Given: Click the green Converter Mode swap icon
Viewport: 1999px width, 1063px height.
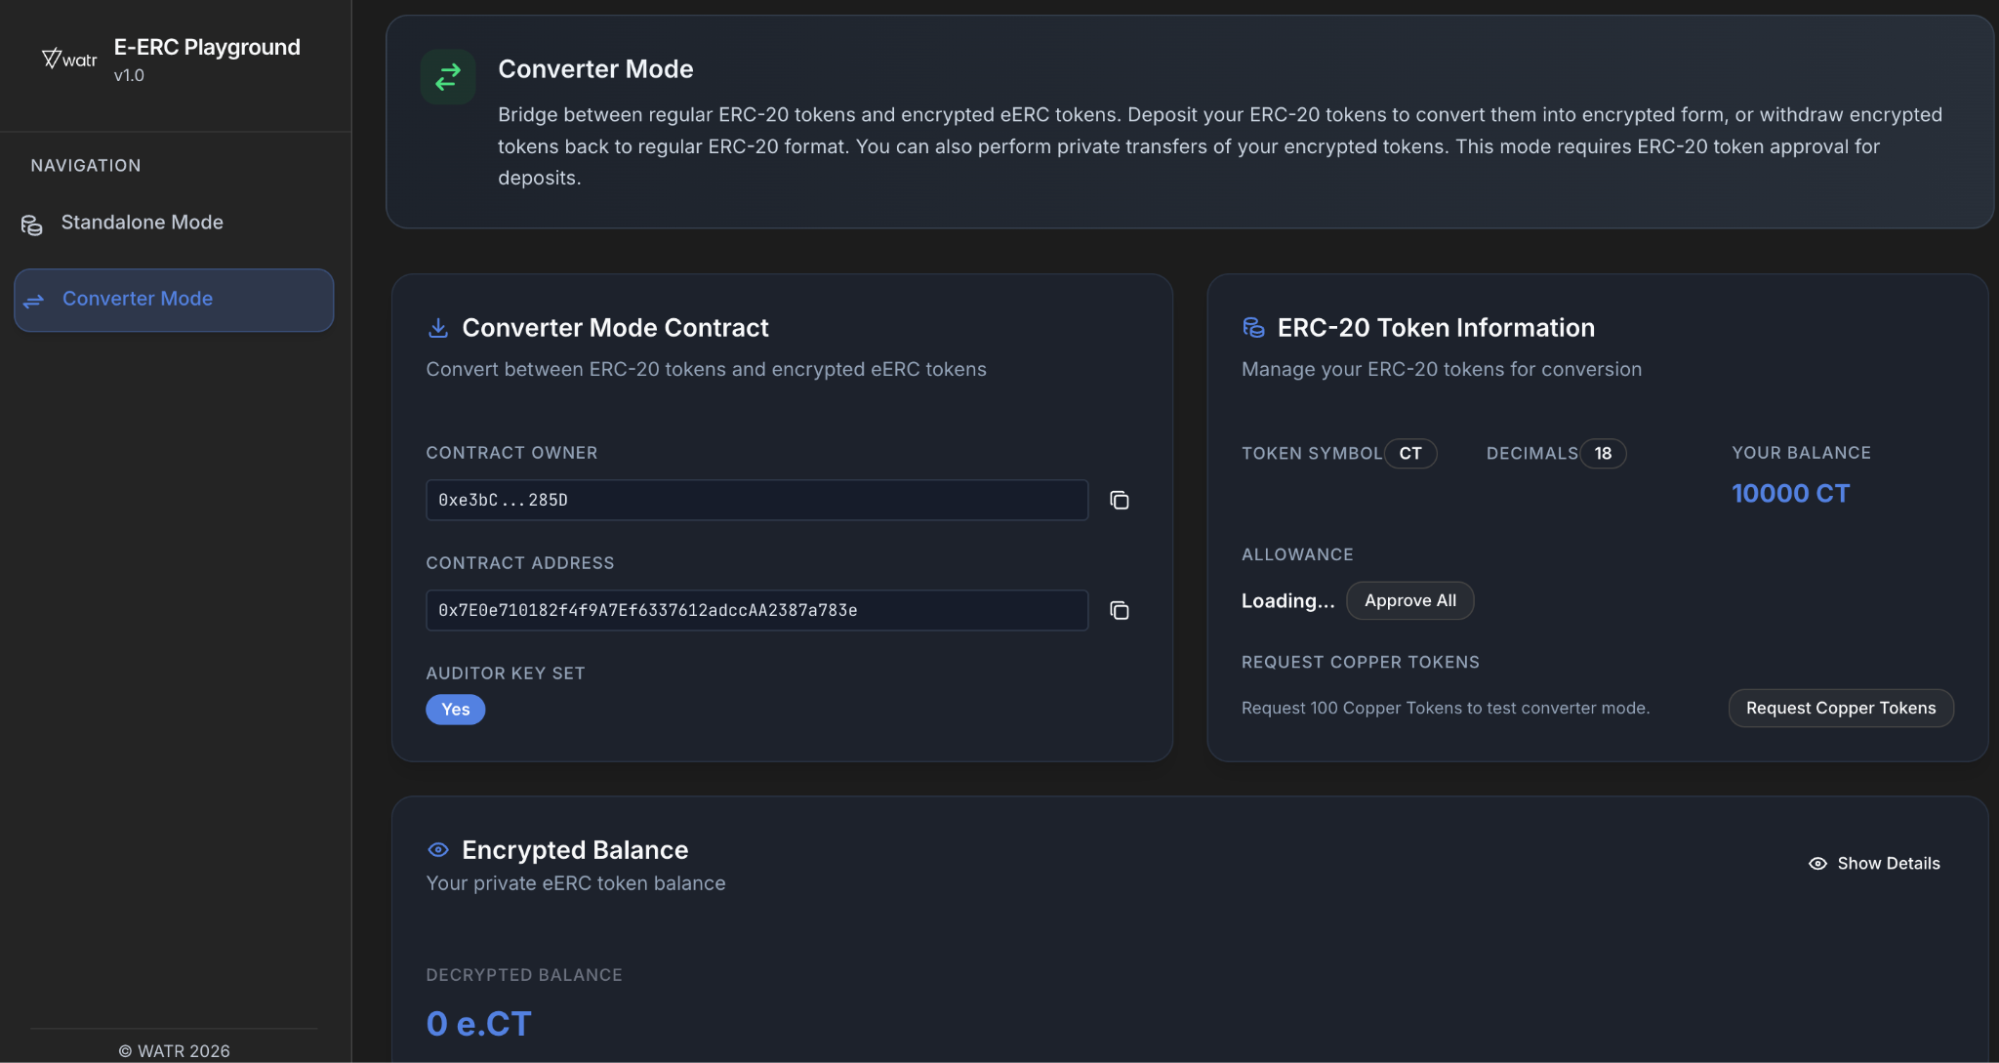Looking at the screenshot, I should coord(447,77).
